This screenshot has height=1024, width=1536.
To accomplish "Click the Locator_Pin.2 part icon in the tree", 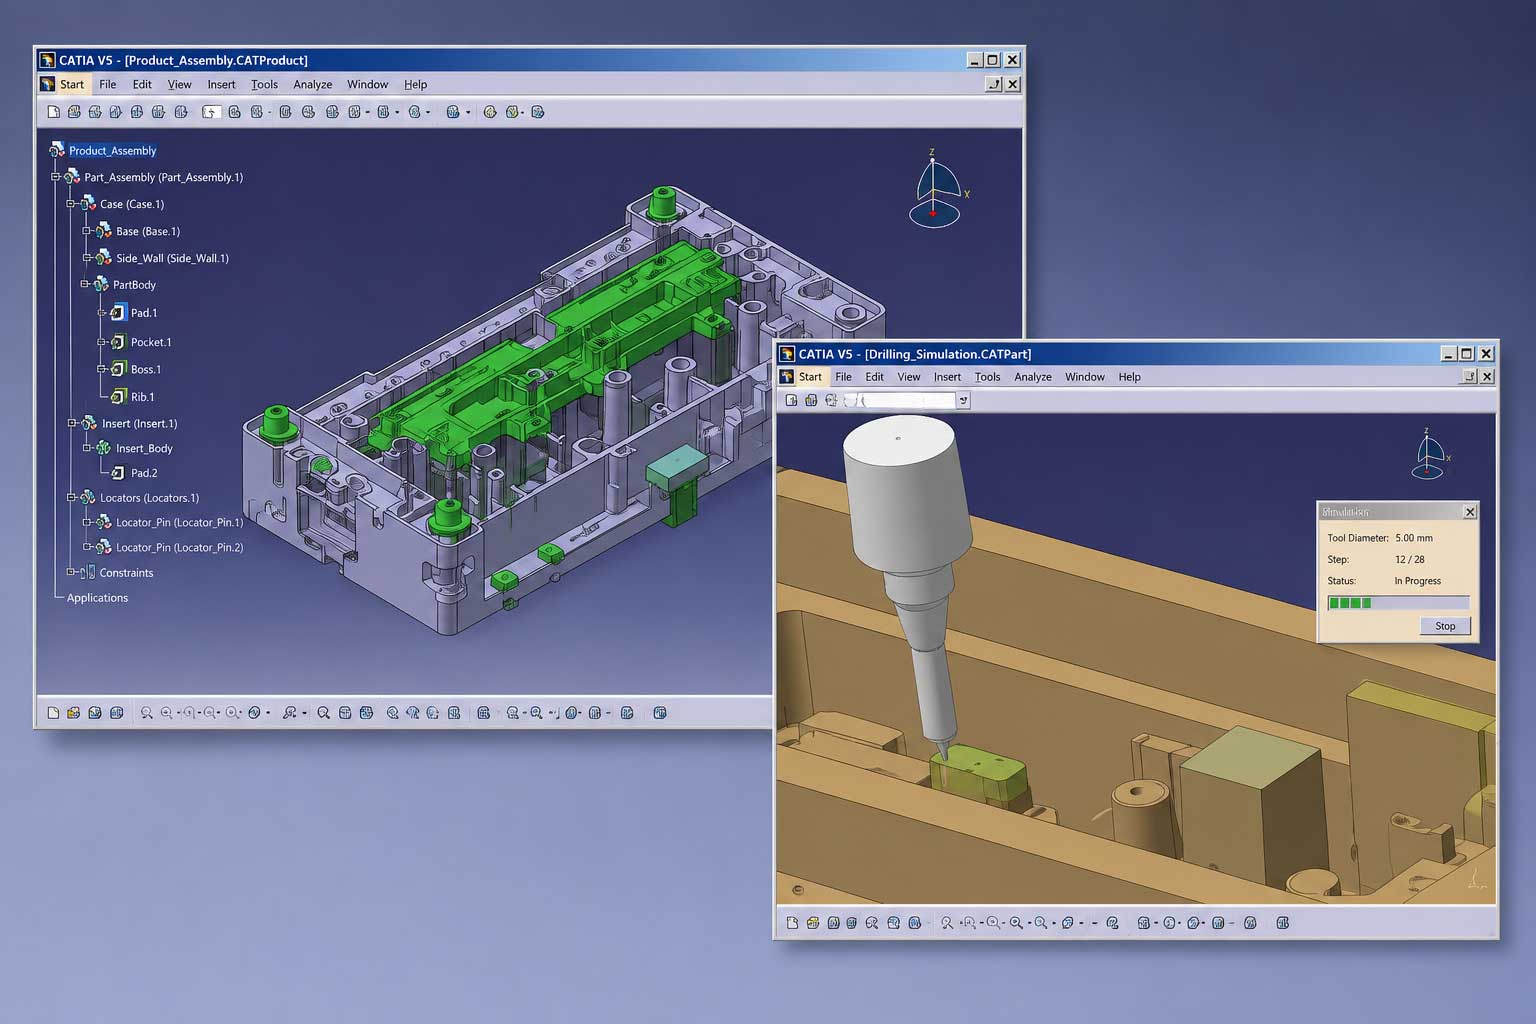I will click(103, 547).
